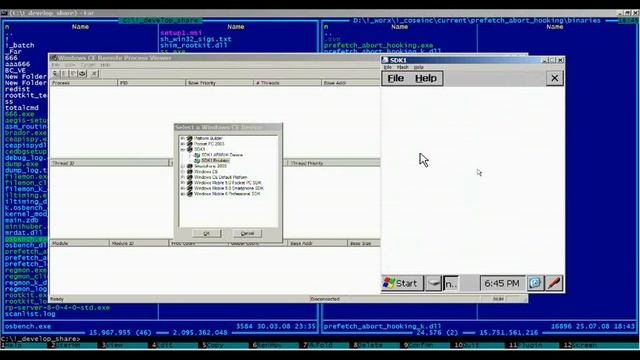Expand the Pocket PC 2003 tree node

182,144
